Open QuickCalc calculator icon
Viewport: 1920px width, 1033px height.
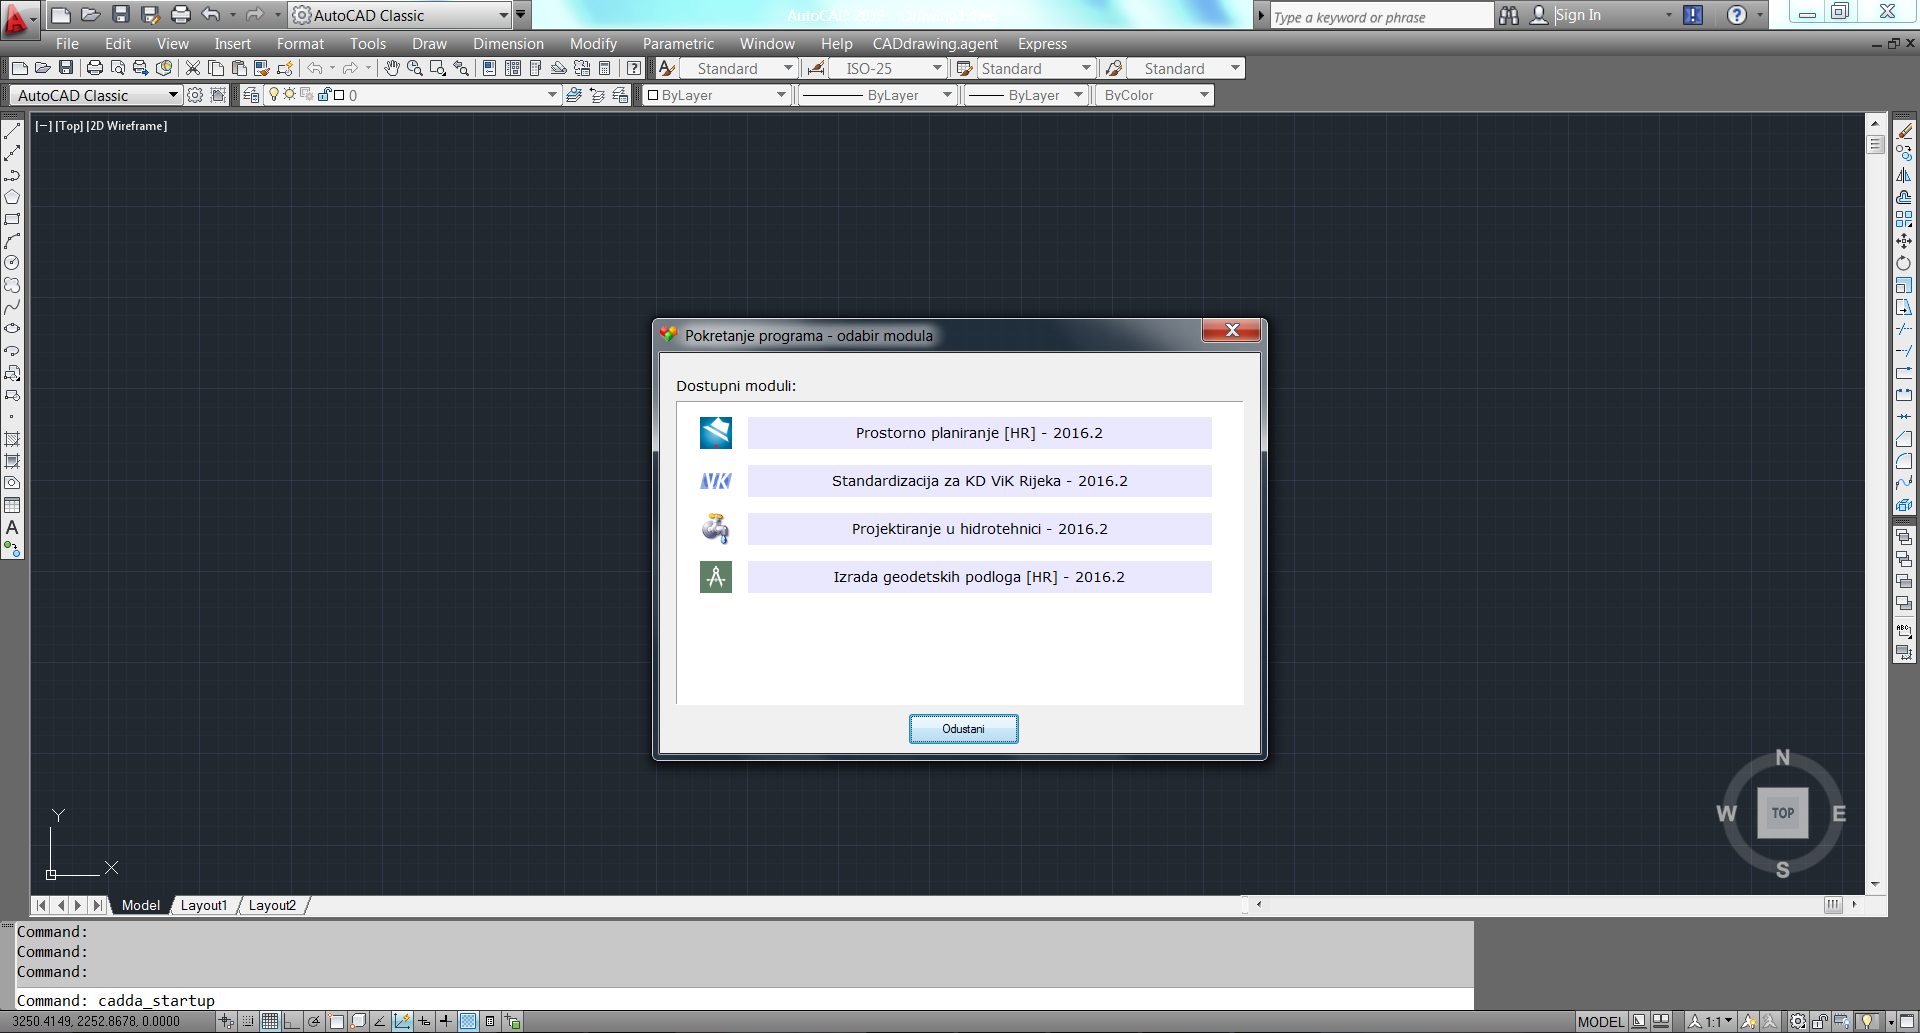(604, 68)
